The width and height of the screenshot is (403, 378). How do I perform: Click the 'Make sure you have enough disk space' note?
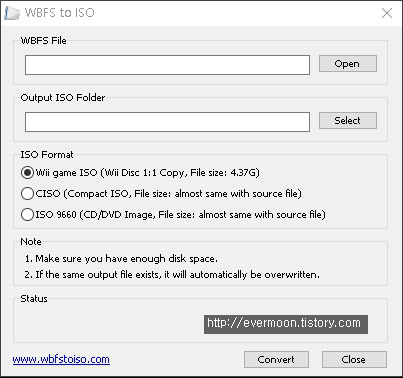(x=121, y=259)
